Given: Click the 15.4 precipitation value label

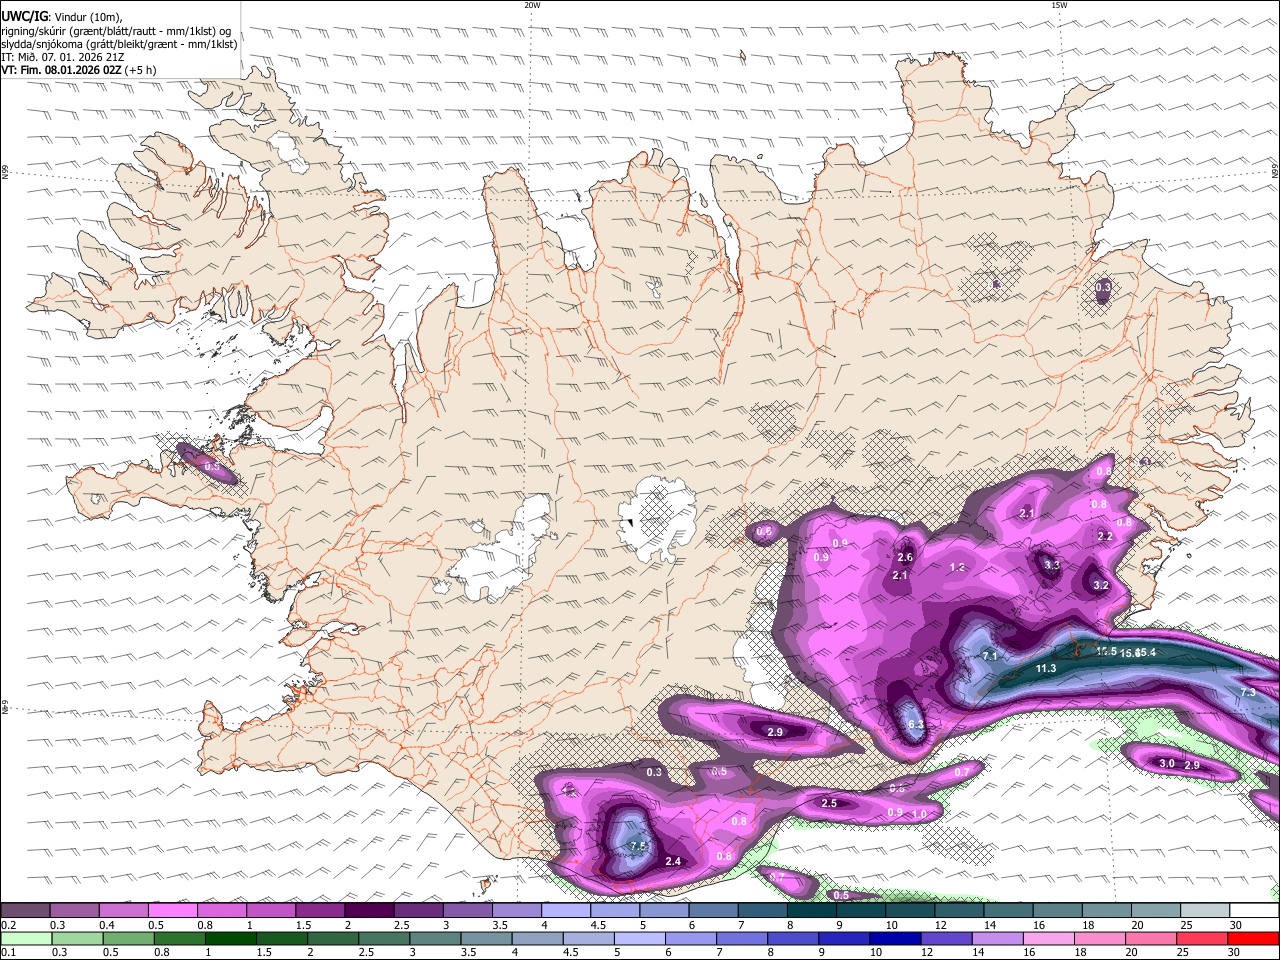Looking at the screenshot, I should tap(1145, 652).
